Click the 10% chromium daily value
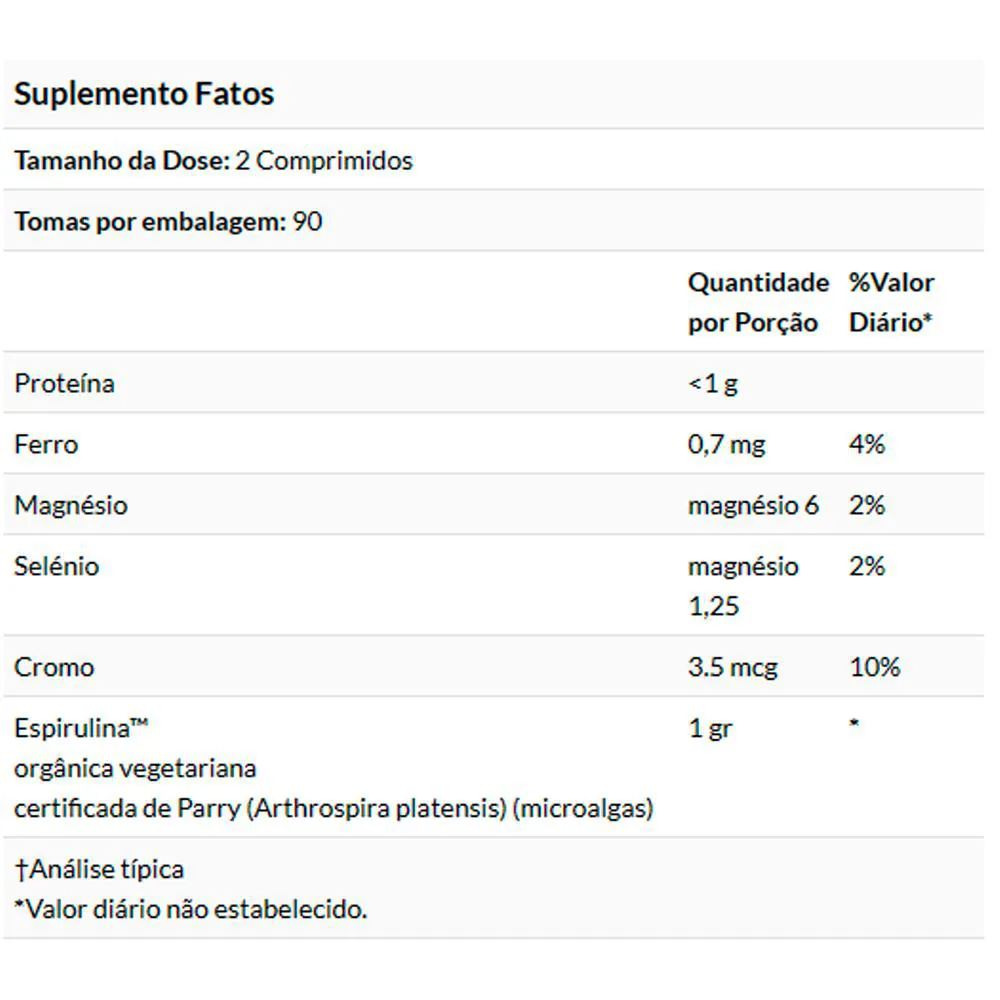The width and height of the screenshot is (1000, 1000). coord(874,668)
